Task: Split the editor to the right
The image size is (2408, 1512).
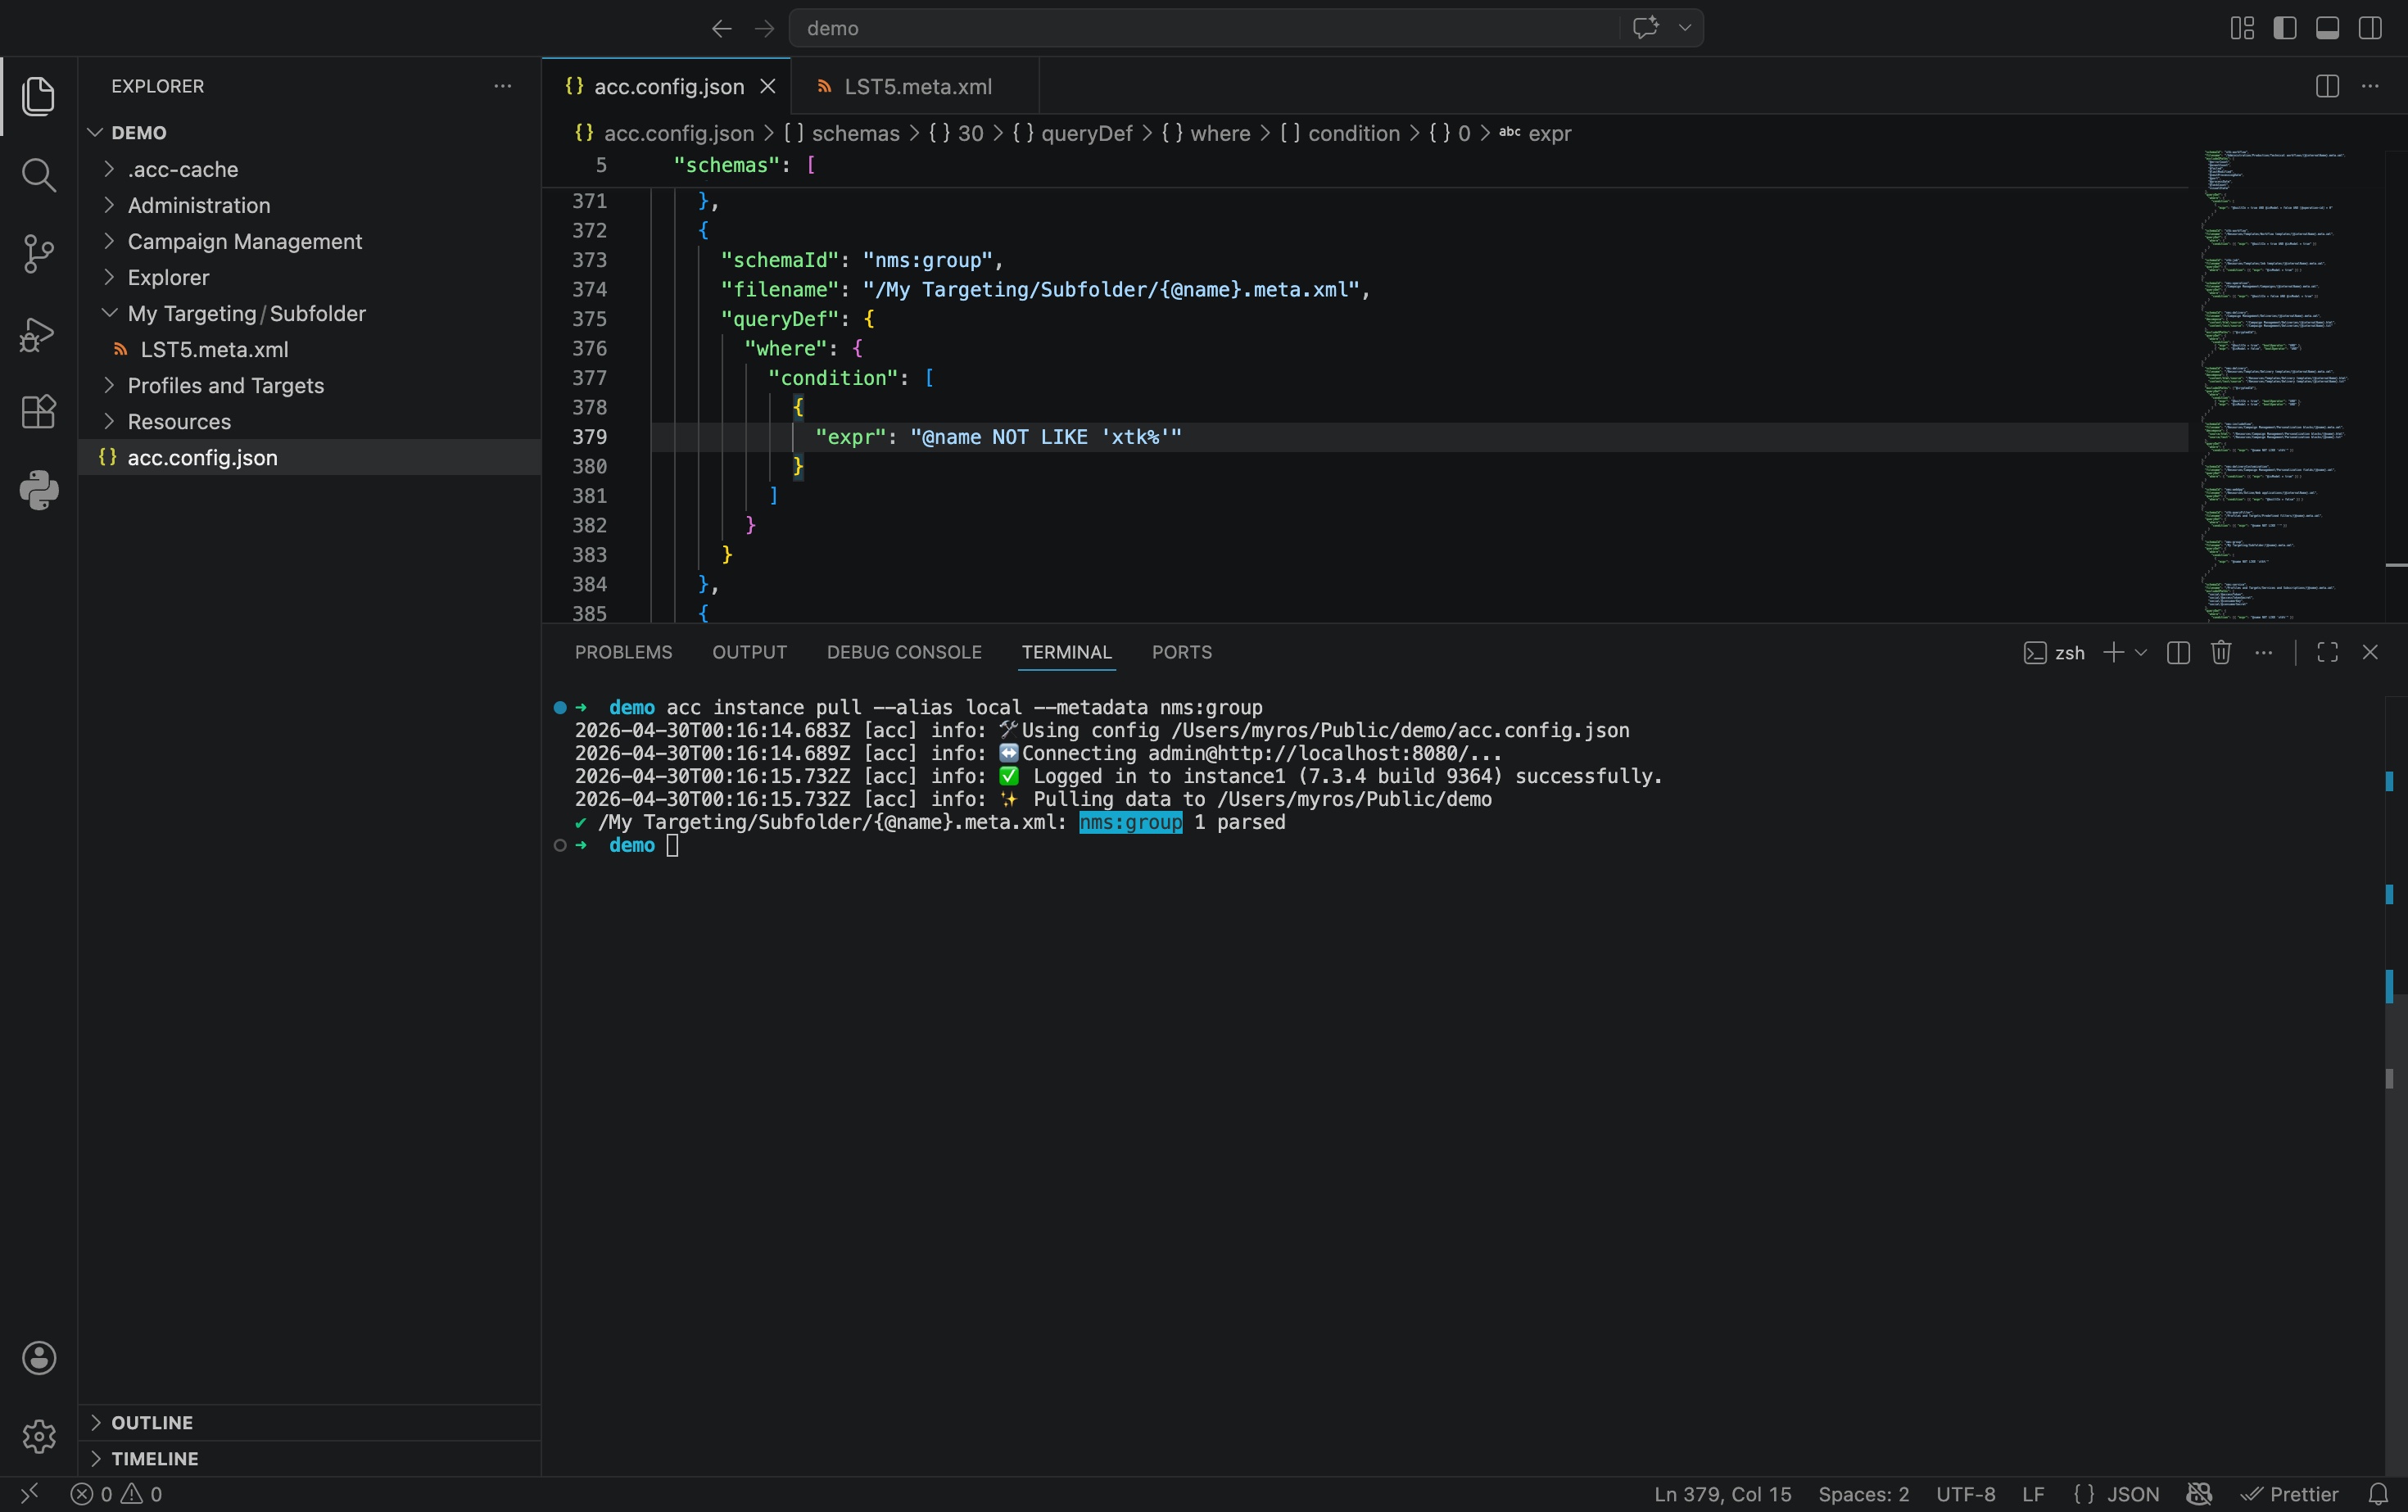Action: tap(2327, 86)
